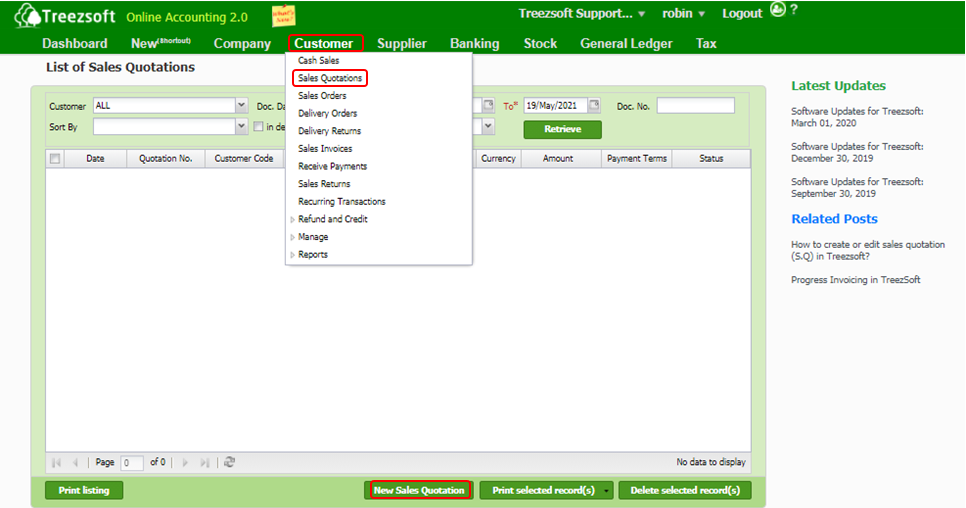Expand the Customer filter dropdown

coord(241,105)
